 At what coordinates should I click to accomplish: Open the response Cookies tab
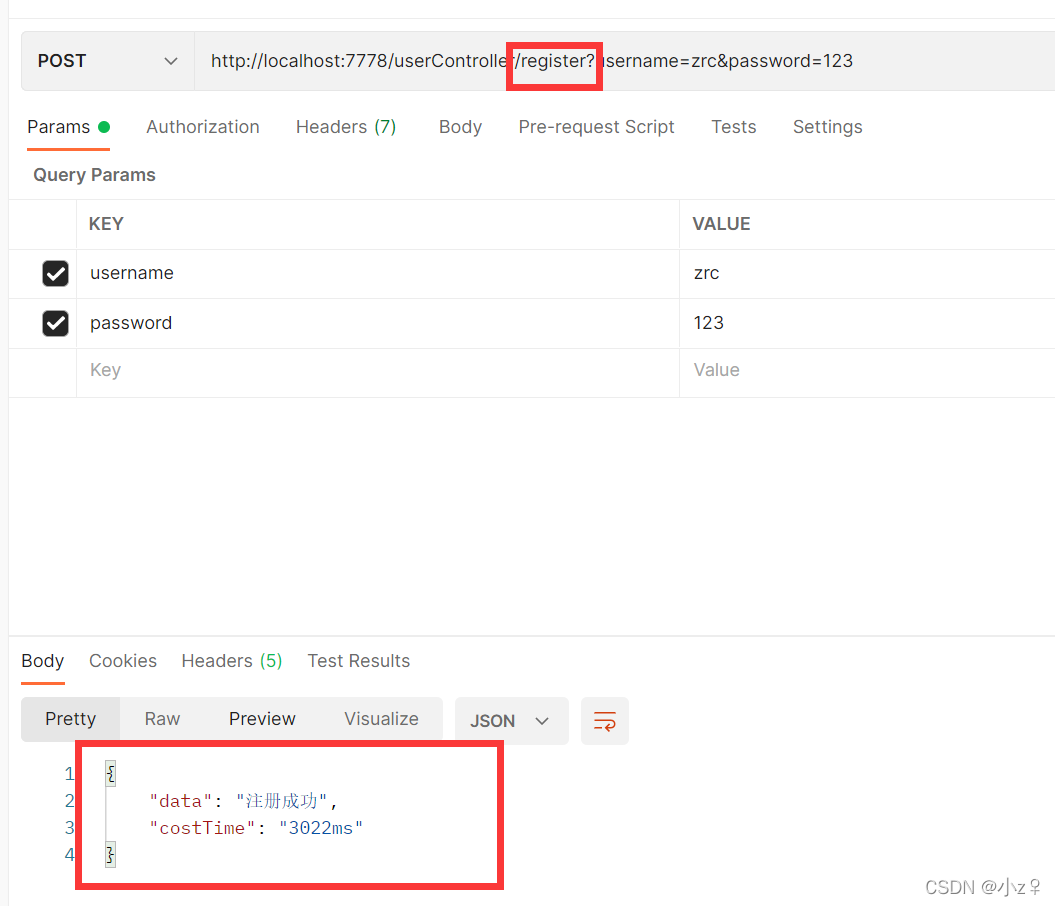pyautogui.click(x=122, y=661)
